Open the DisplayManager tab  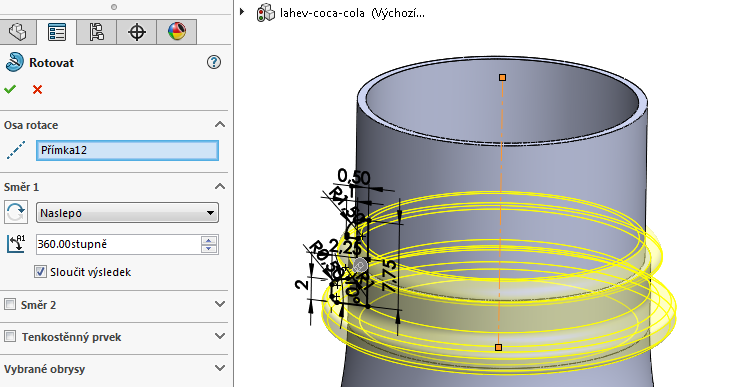176,32
